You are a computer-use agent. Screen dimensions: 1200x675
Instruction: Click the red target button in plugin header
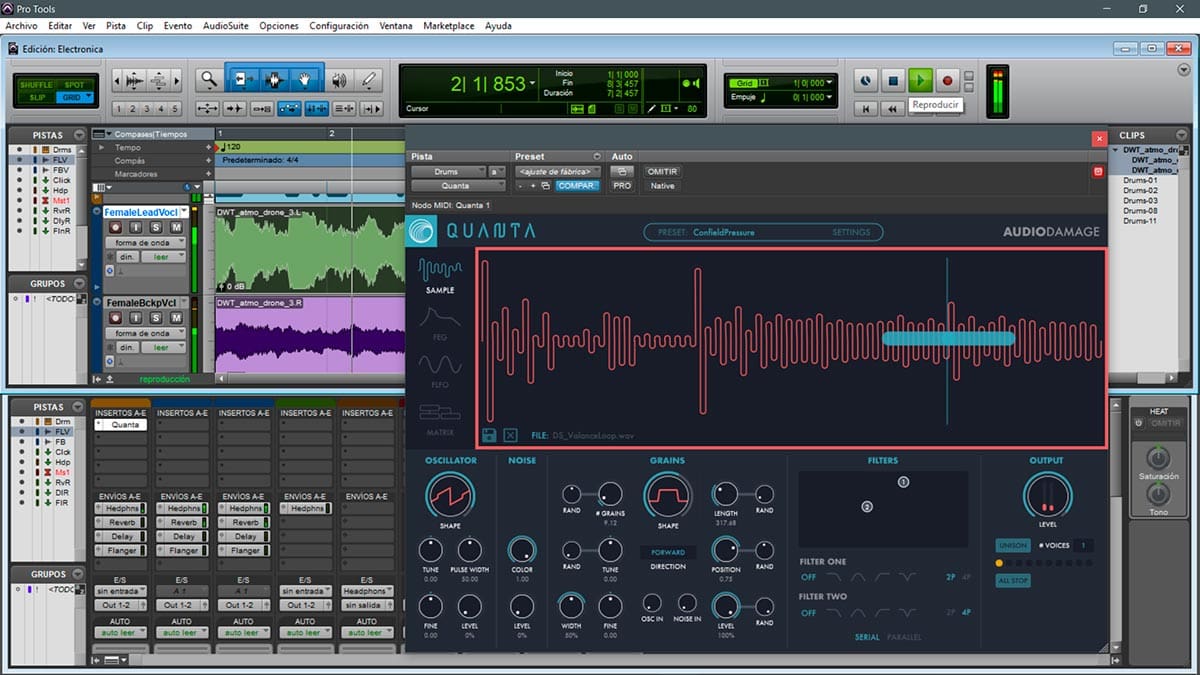1097,172
